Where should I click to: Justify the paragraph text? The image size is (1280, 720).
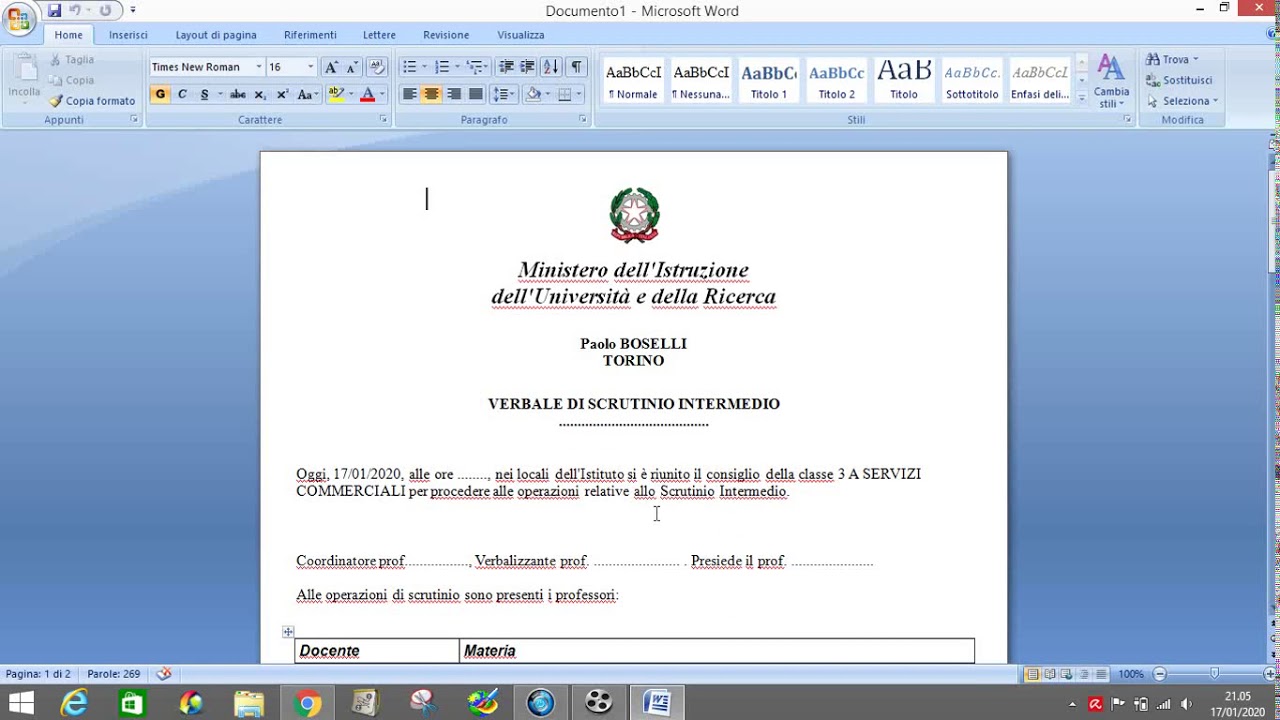click(x=475, y=94)
